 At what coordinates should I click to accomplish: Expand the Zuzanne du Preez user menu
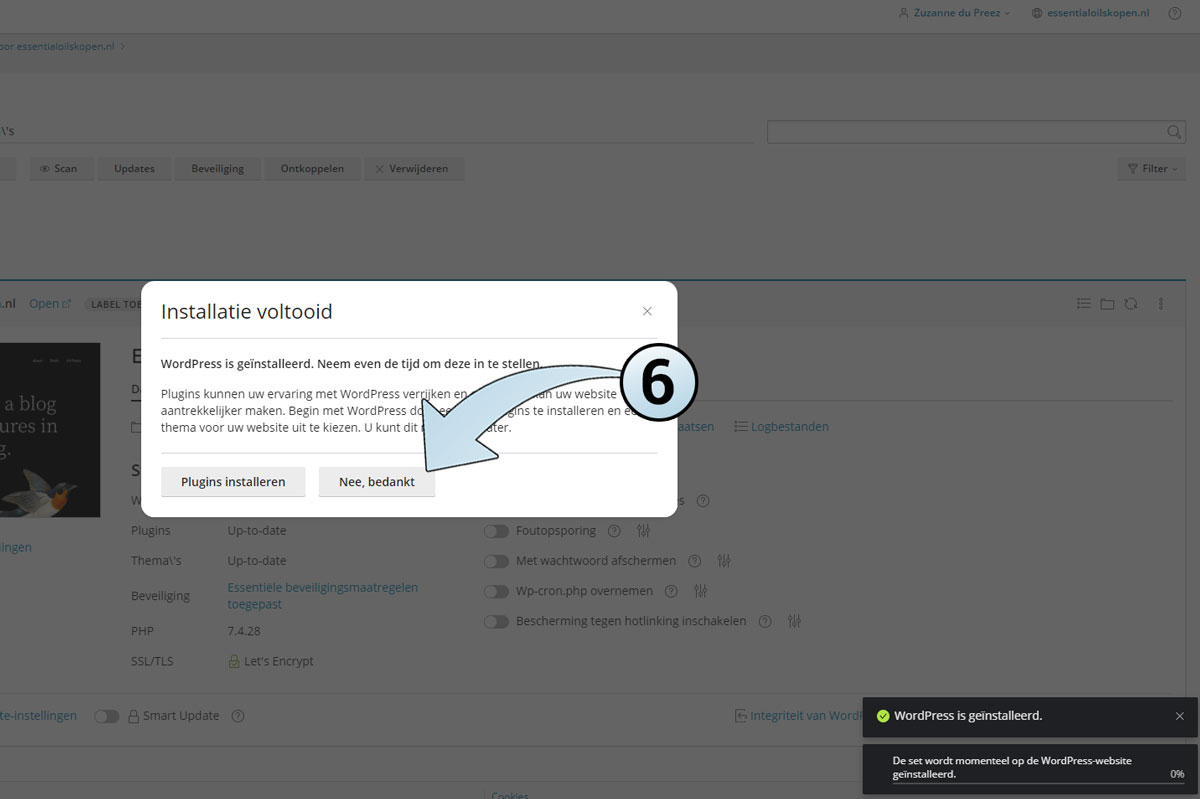click(955, 13)
